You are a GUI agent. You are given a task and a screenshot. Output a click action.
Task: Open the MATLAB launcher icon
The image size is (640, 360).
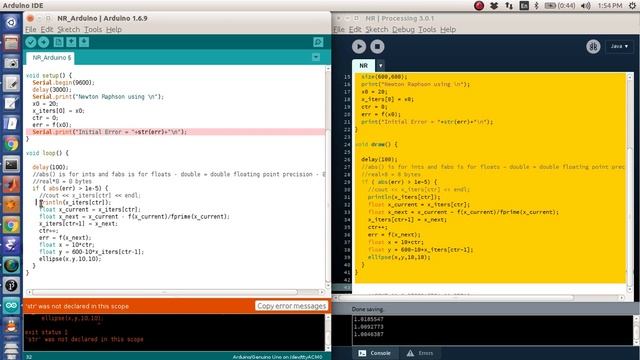pos(11,184)
